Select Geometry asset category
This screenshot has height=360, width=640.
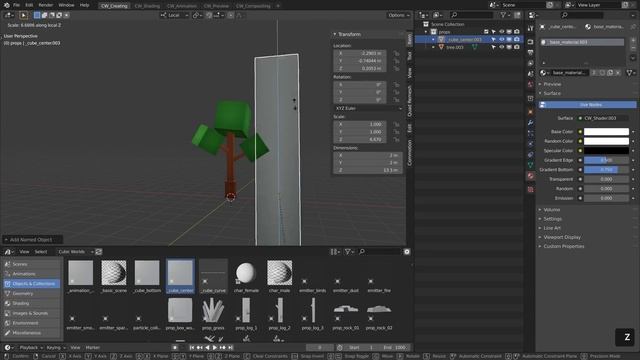pos(31,293)
